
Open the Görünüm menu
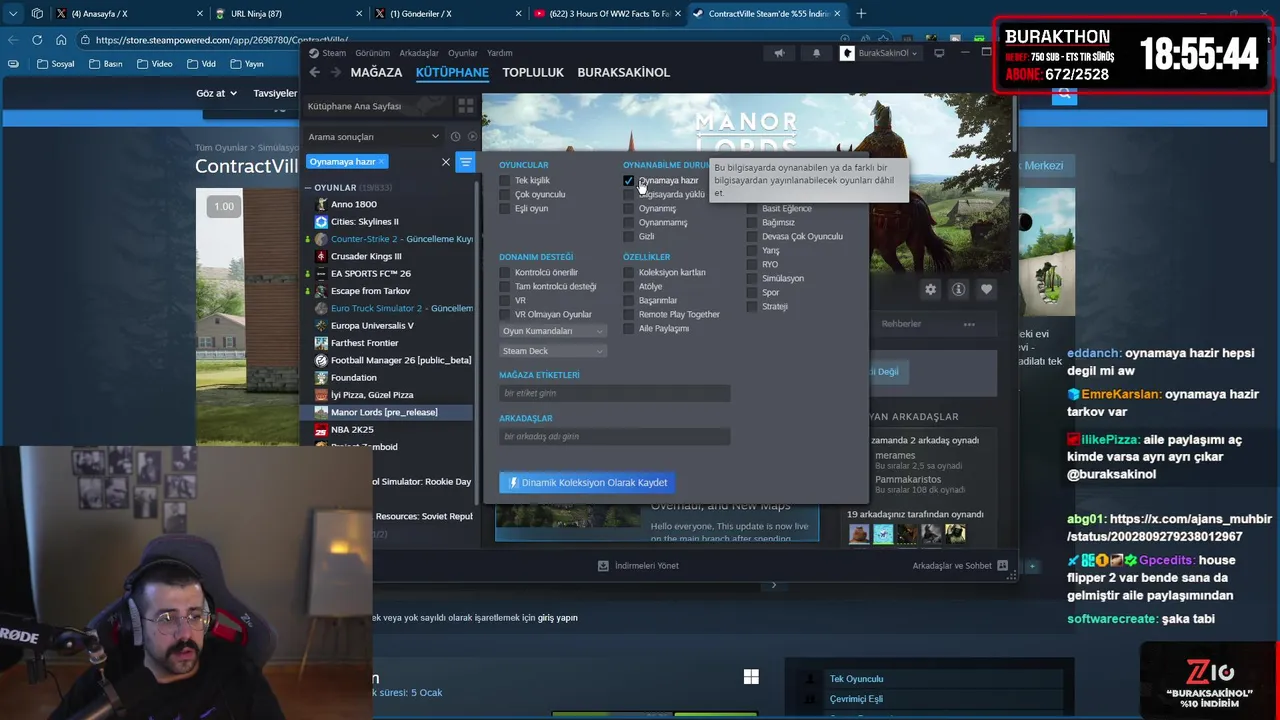pyautogui.click(x=373, y=53)
